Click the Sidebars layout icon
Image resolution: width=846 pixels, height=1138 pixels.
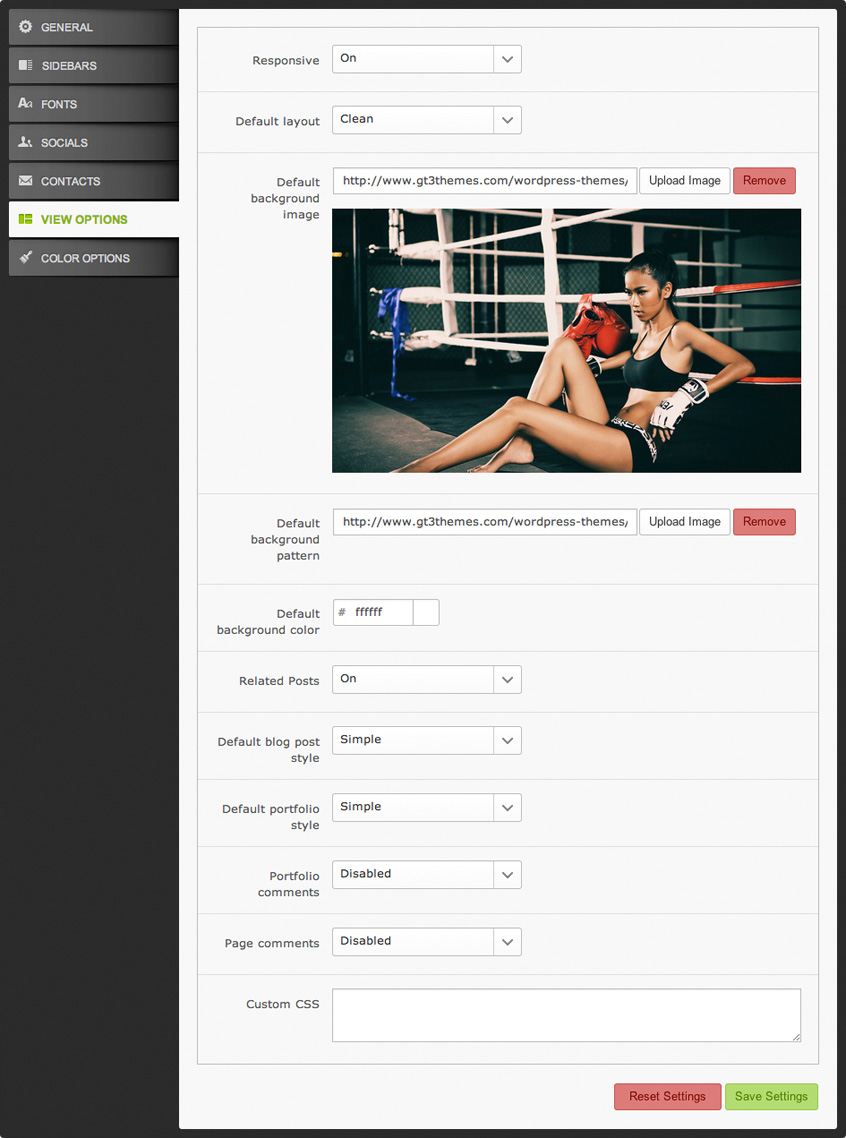(25, 65)
